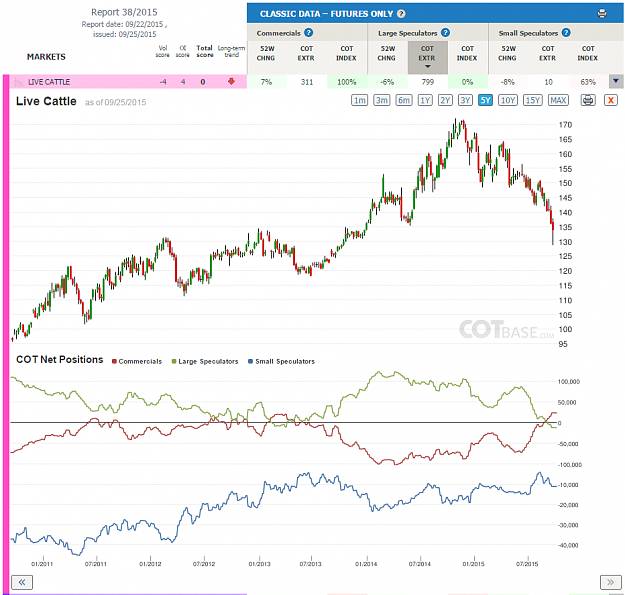Viewport: 625px width, 595px height.
Task: Print the Live Cattle chart
Action: point(588,100)
